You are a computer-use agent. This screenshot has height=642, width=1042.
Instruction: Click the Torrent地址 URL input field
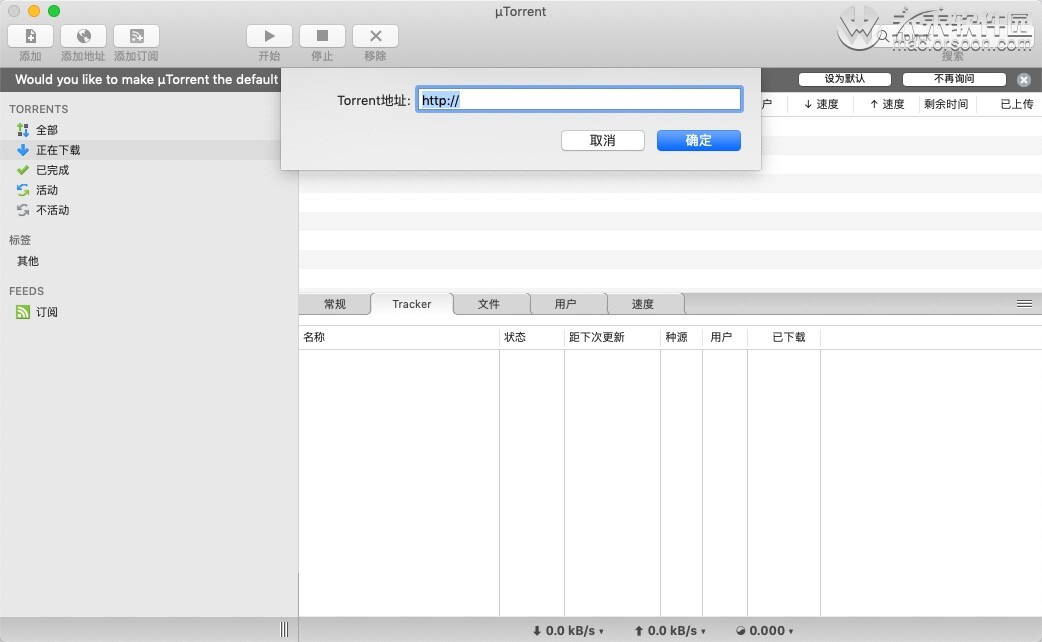coord(579,100)
